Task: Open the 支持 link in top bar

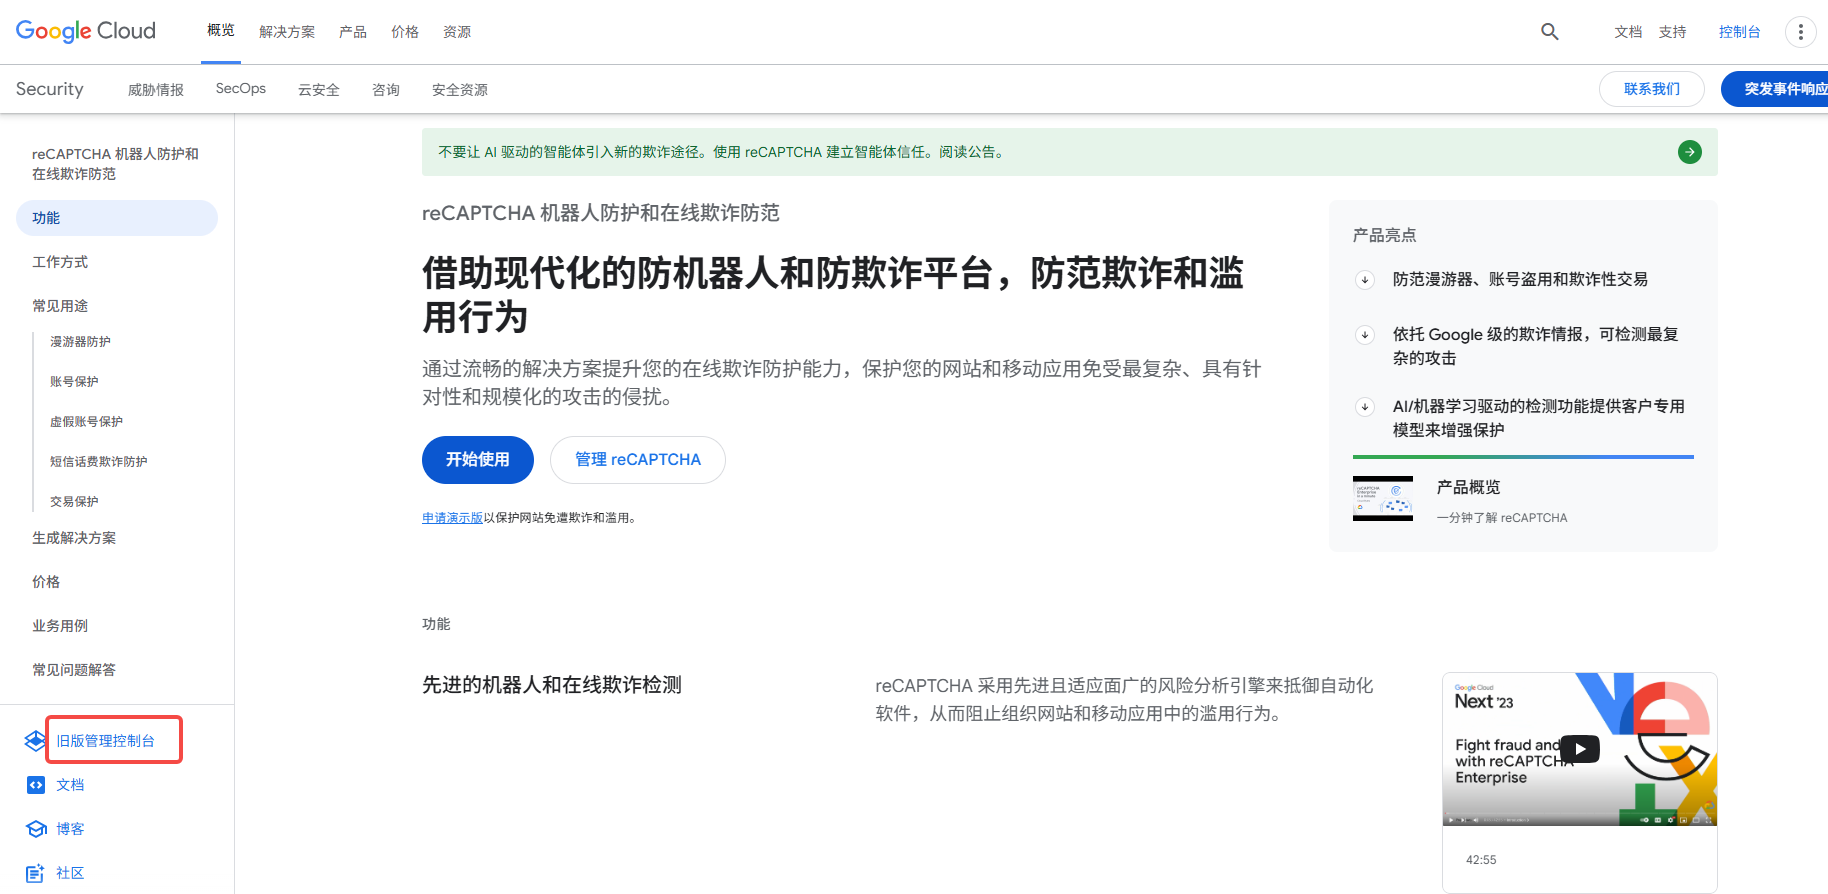Action: pos(1673,32)
